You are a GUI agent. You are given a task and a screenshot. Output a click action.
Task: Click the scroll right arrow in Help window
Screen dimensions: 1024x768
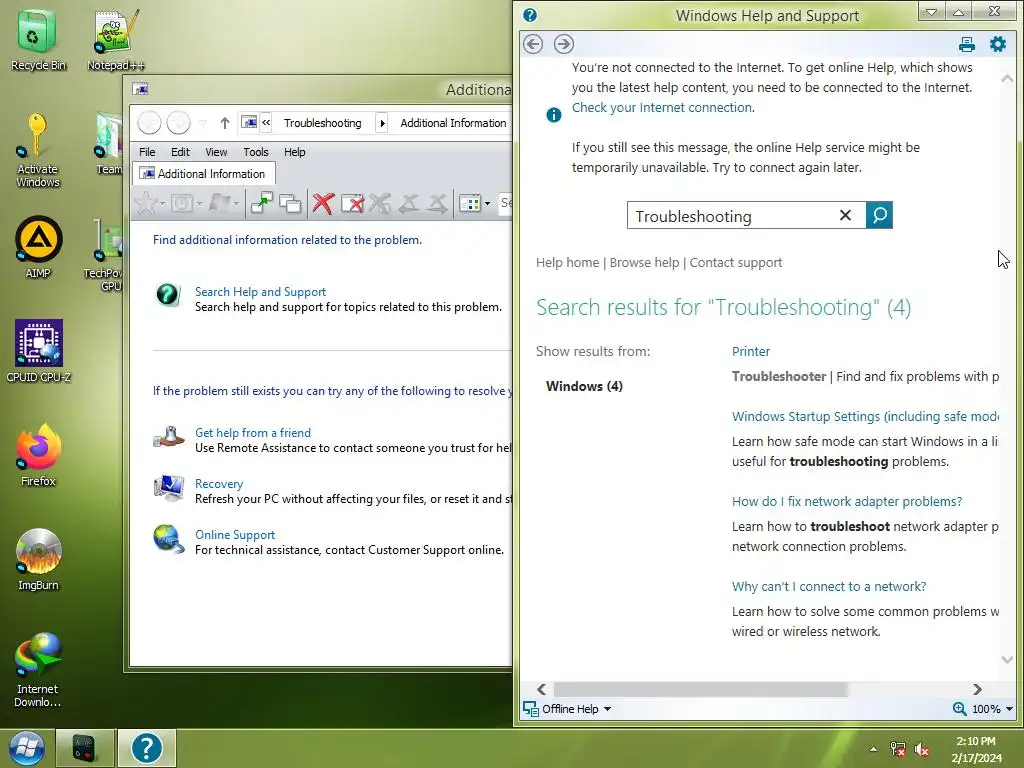coord(977,689)
